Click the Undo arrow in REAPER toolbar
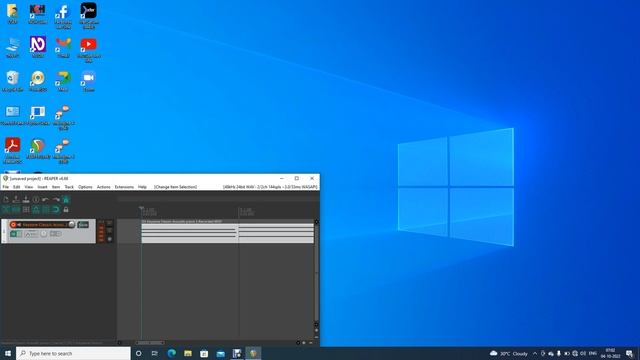The height and width of the screenshot is (360, 640). pyautogui.click(x=45, y=199)
